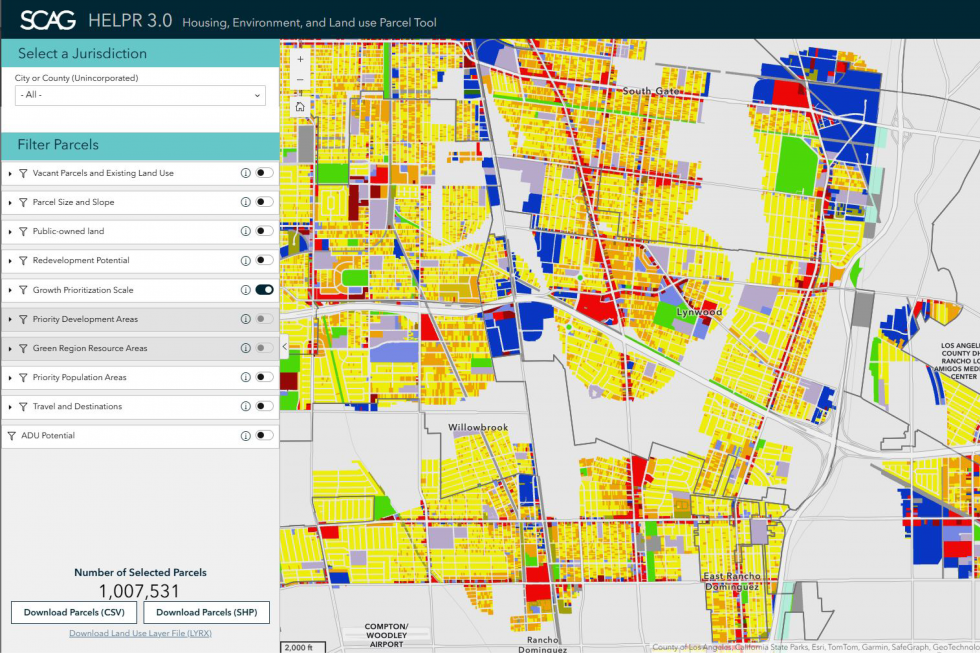This screenshot has height=653, width=980.
Task: Collapse the left side panel
Action: click(x=285, y=346)
